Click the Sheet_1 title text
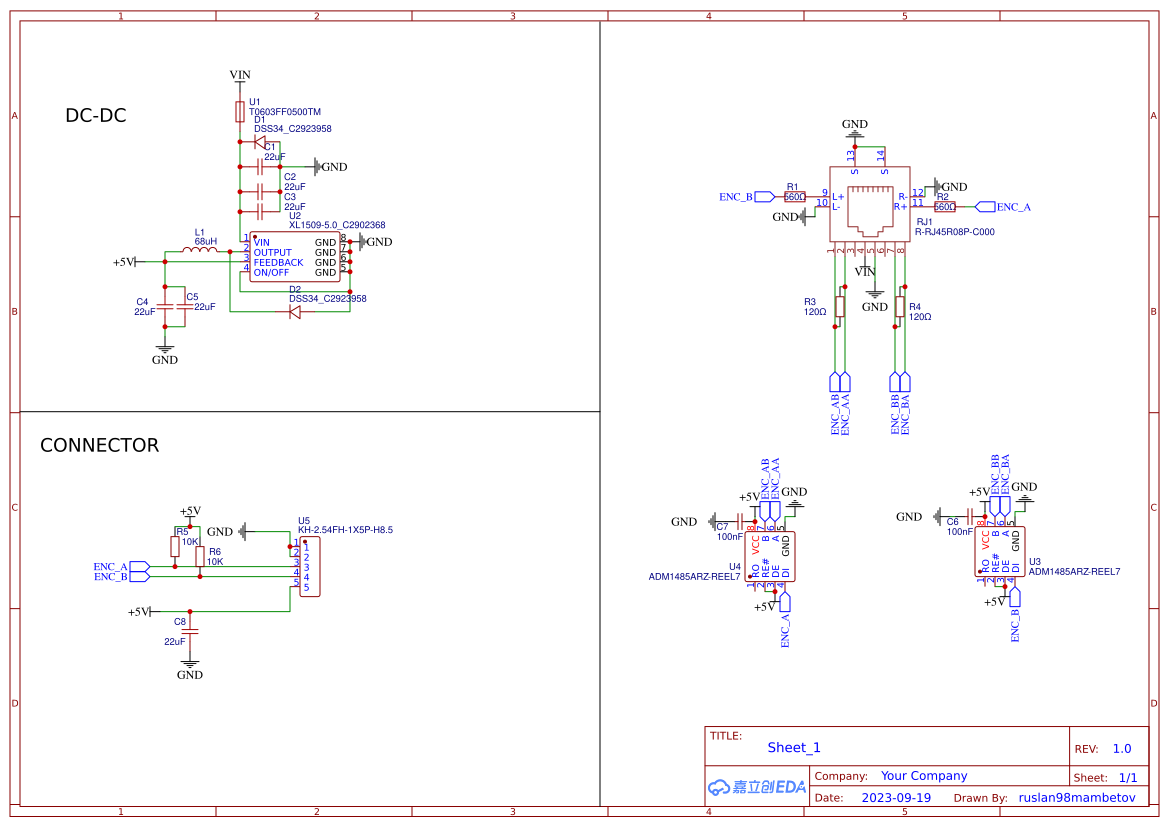 point(793,747)
